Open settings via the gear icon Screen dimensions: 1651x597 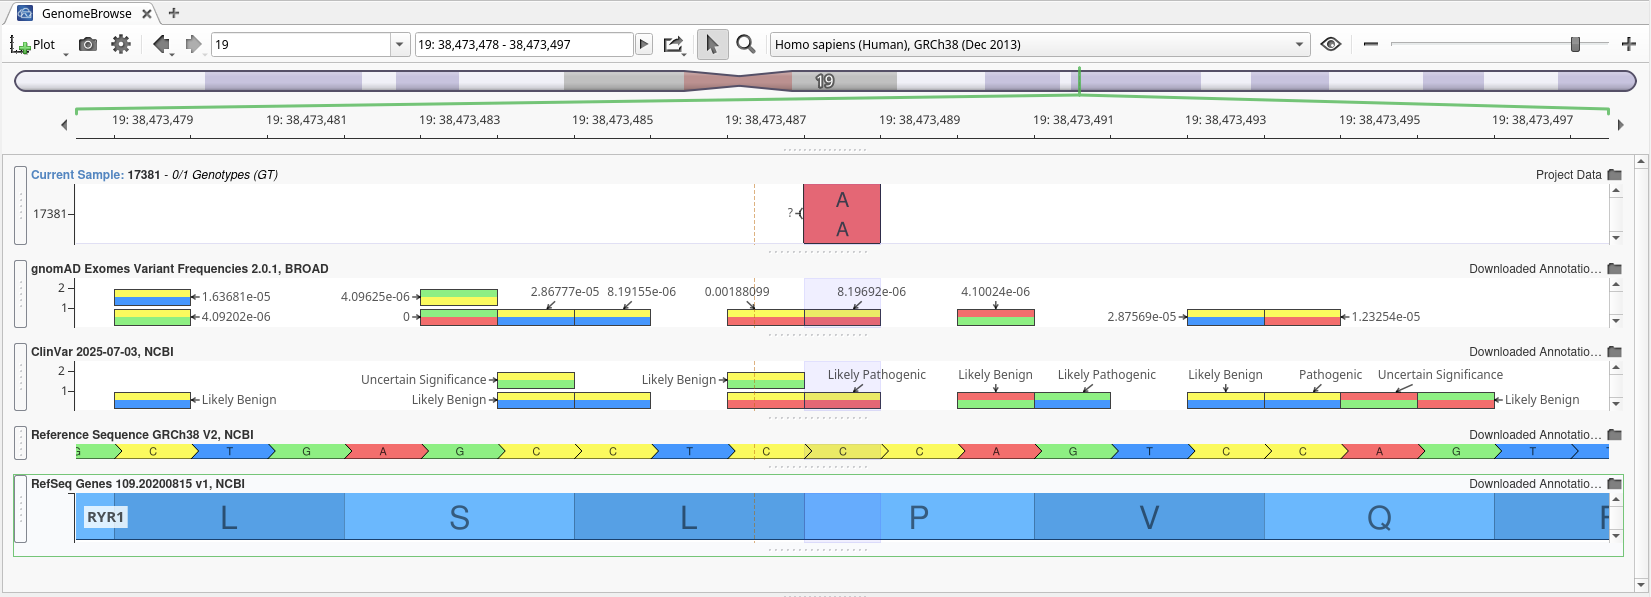pyautogui.click(x=121, y=44)
